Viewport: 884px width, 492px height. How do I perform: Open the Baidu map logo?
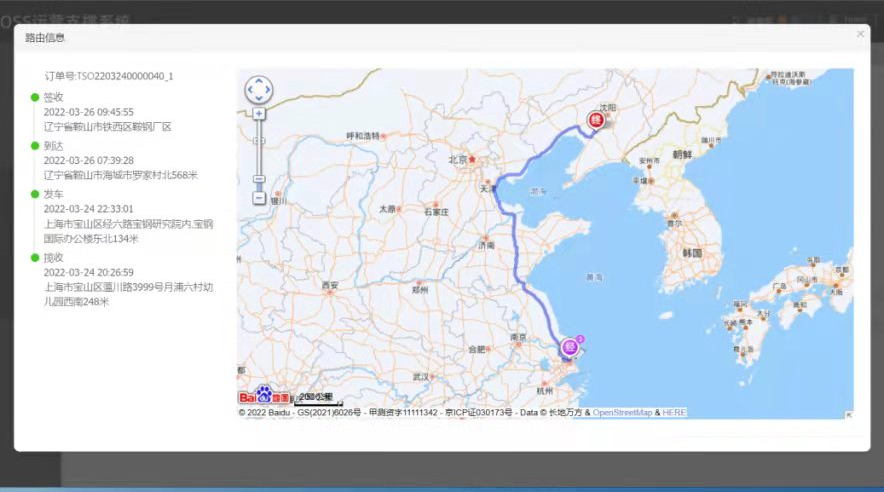(x=264, y=396)
